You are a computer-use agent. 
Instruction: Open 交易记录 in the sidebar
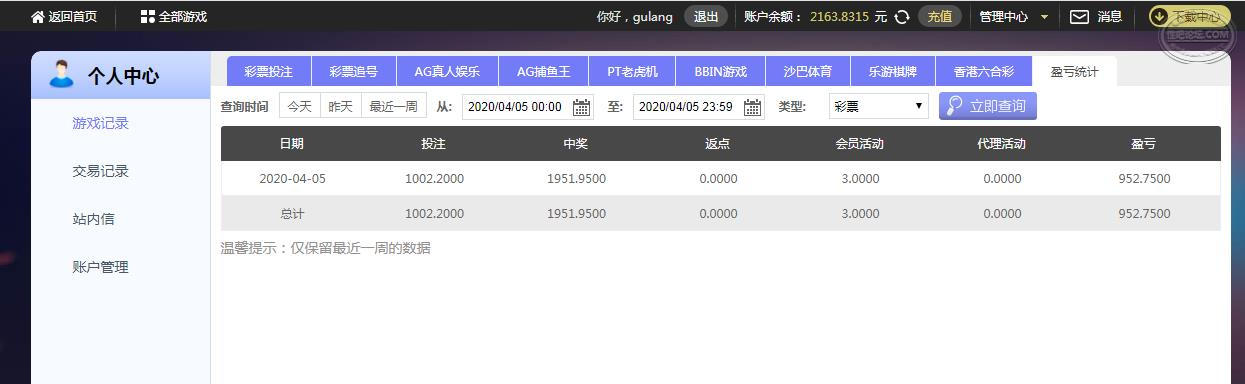point(101,171)
